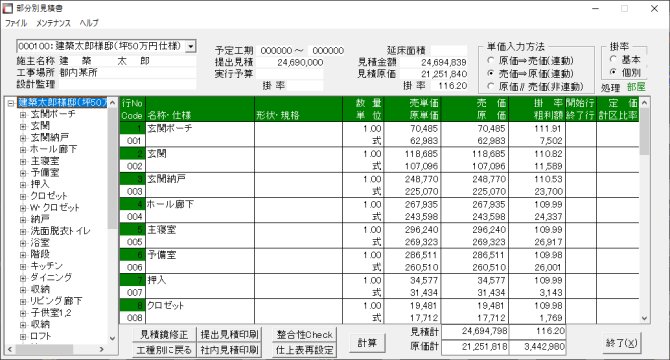Click the app icon in title bar
Image resolution: width=670 pixels, height=360 pixels.
pyautogui.click(x=8, y=8)
